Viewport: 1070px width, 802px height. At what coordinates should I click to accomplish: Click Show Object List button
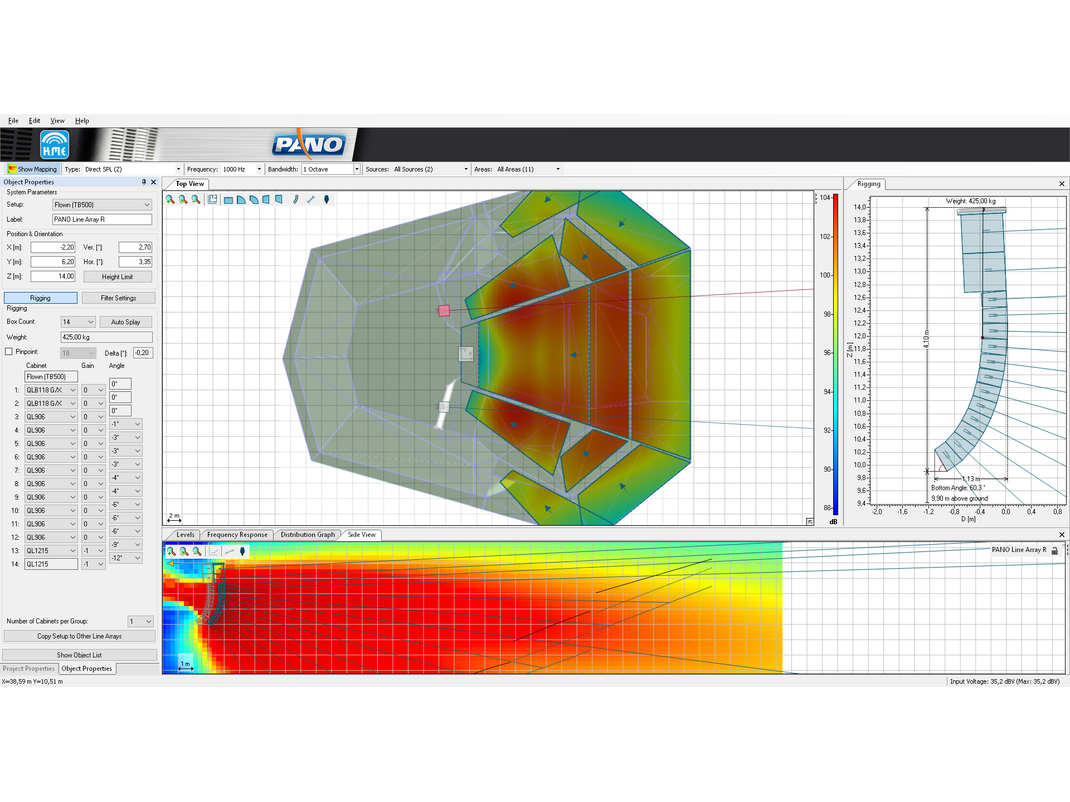point(80,655)
